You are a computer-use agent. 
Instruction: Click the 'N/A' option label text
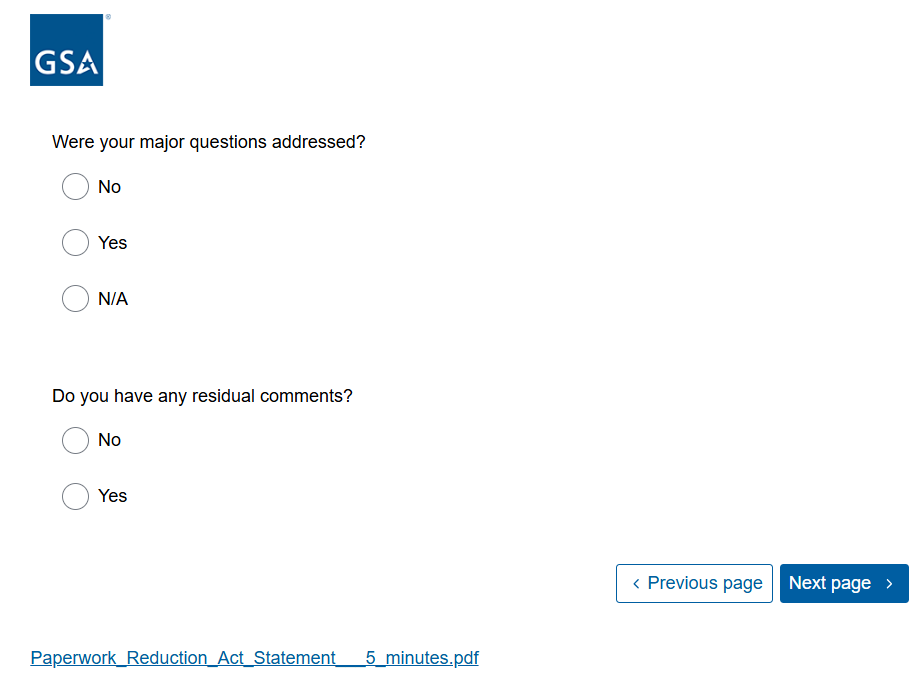113,299
